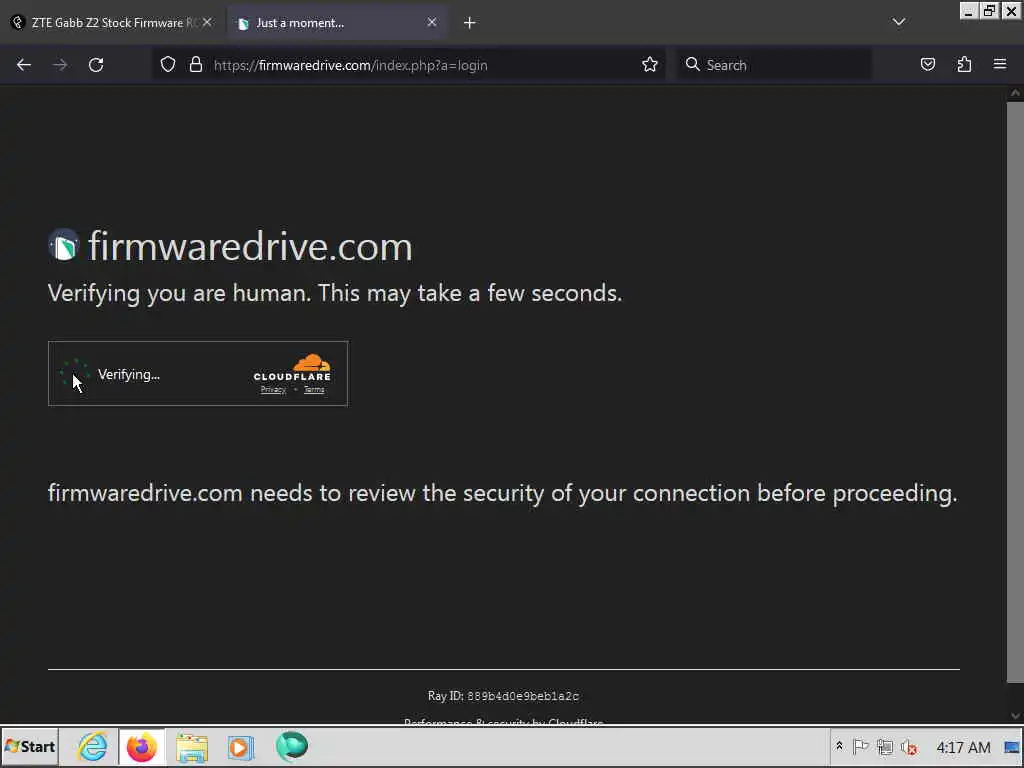The height and width of the screenshot is (768, 1024).
Task: Open Firefox hamburger application menu
Action: 1000,64
